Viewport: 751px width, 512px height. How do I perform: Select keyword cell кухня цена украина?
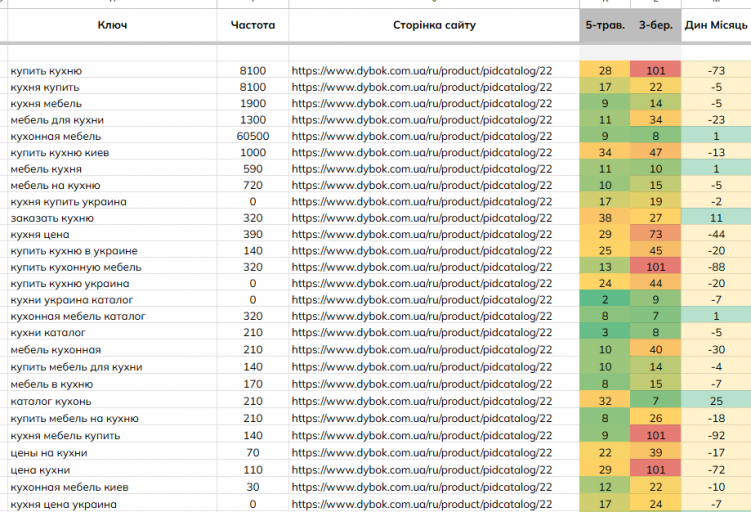(x=64, y=504)
